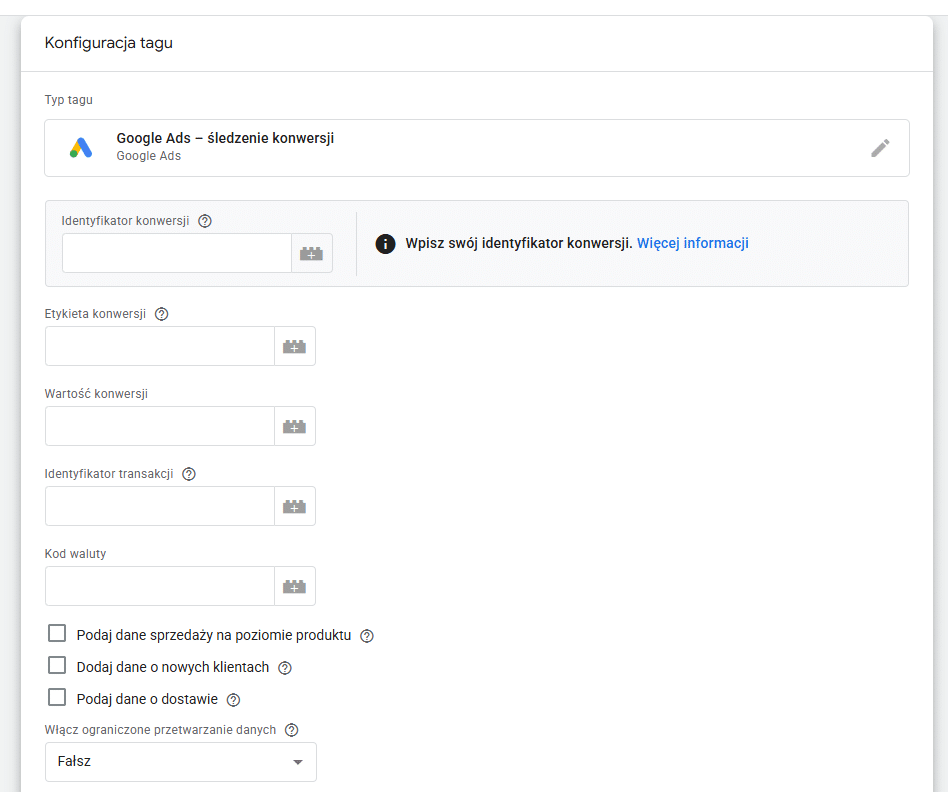Show help for Etykieta konwersji

tap(161, 314)
